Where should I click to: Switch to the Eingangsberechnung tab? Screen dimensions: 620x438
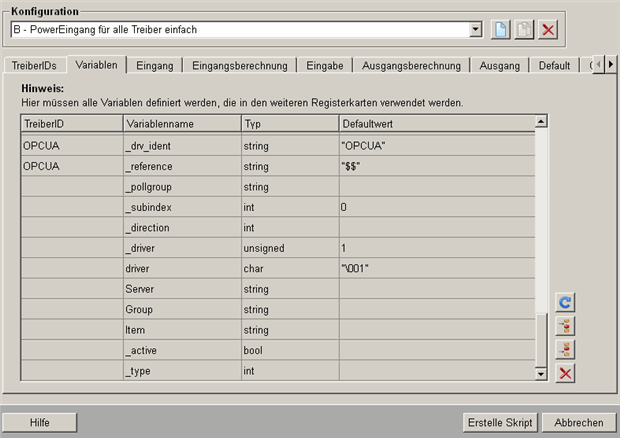(x=240, y=66)
